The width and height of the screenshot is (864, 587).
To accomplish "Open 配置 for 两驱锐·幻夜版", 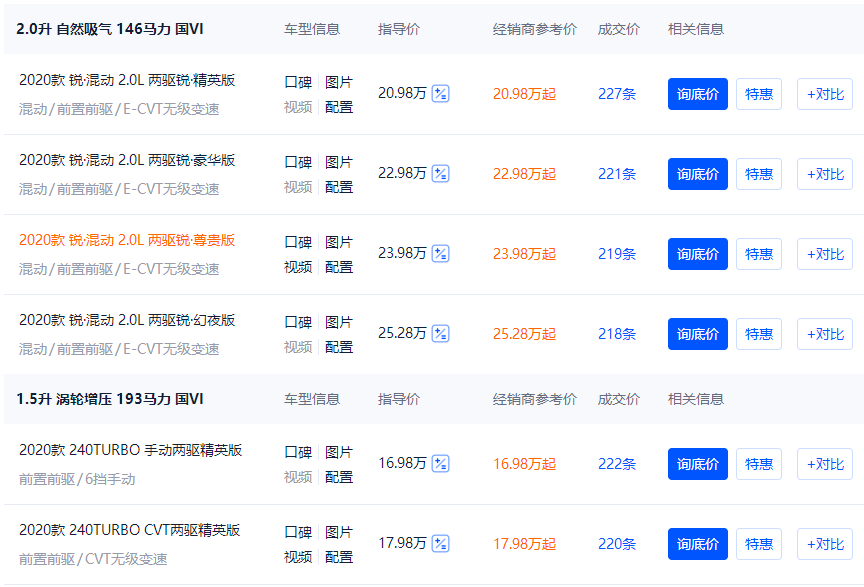I will 339,347.
